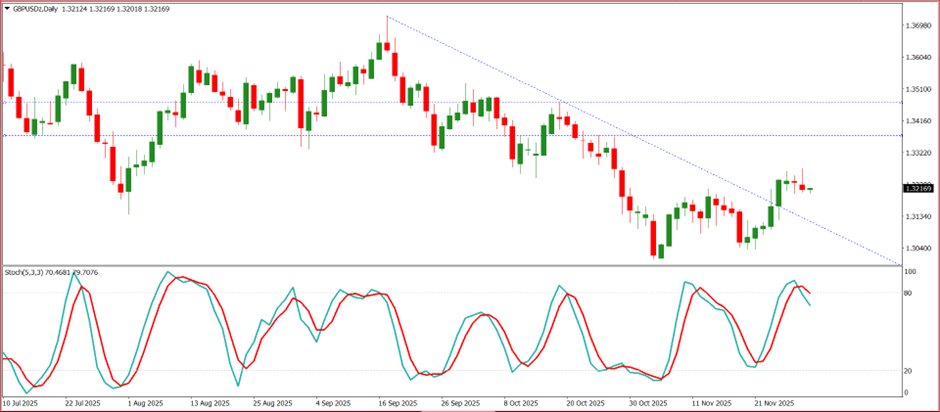
Task: Click the 1.35100 price axis label
Action: coord(919,89)
